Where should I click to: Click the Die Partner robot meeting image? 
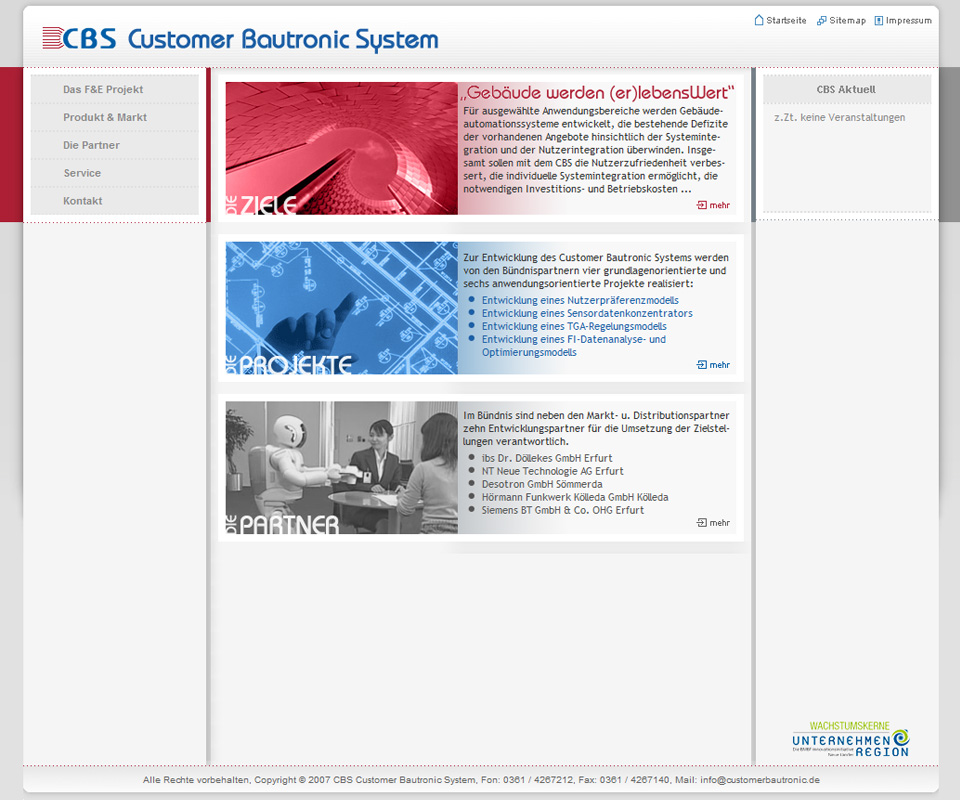pyautogui.click(x=342, y=468)
